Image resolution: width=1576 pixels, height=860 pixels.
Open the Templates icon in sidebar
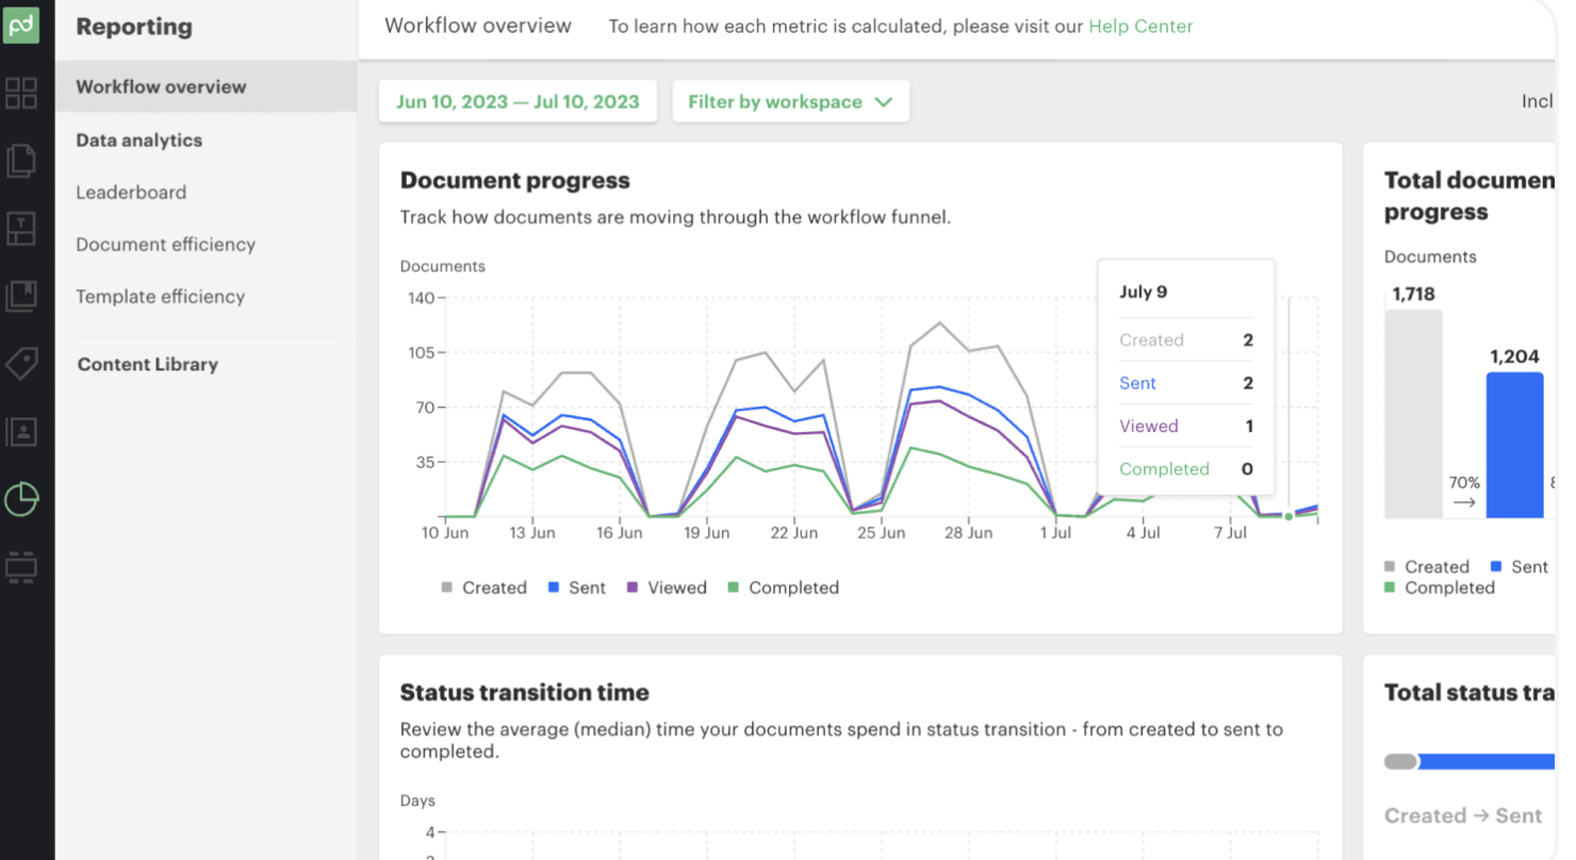tap(21, 229)
